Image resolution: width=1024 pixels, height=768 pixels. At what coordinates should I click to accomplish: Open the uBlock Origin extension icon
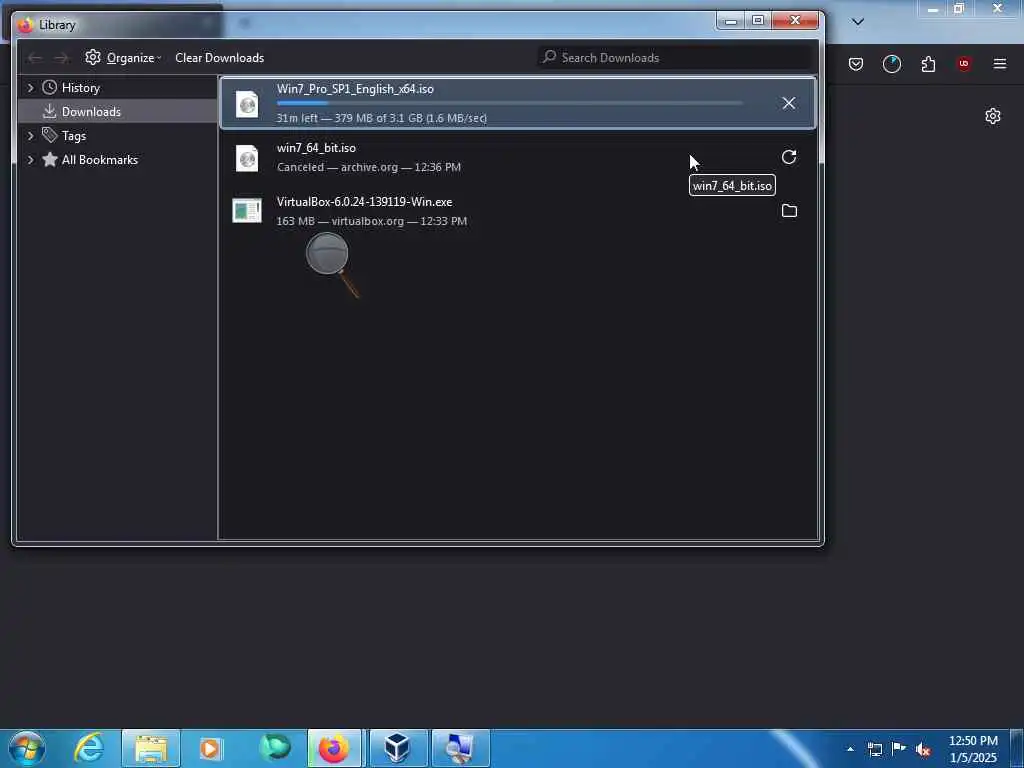(x=964, y=63)
